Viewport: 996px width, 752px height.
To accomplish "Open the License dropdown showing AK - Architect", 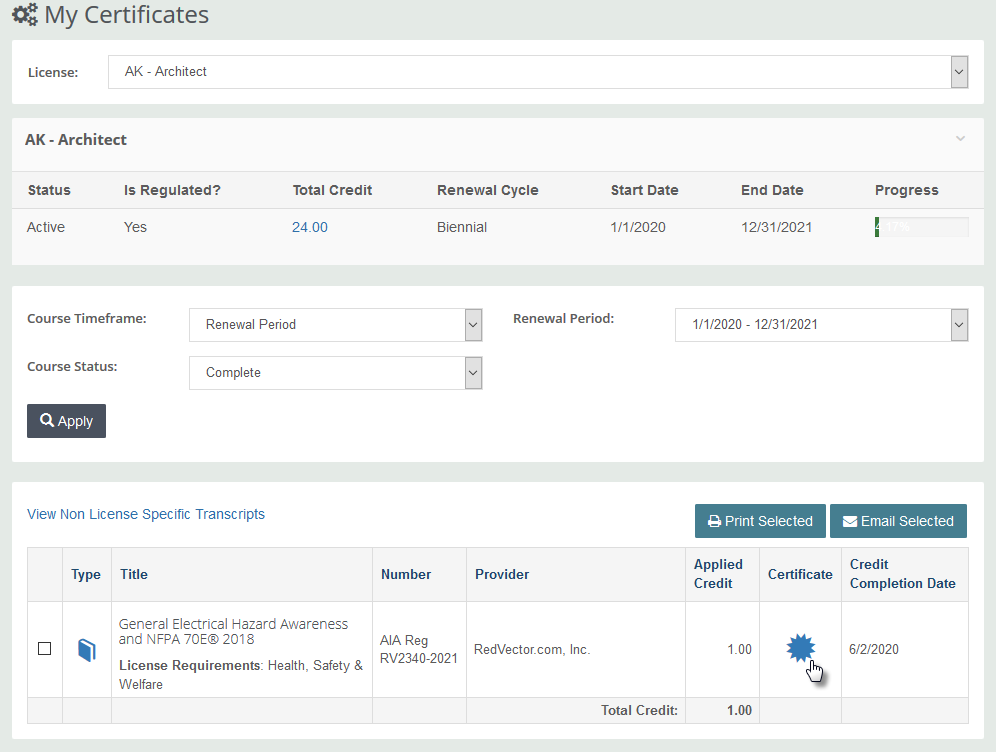I will (x=540, y=71).
